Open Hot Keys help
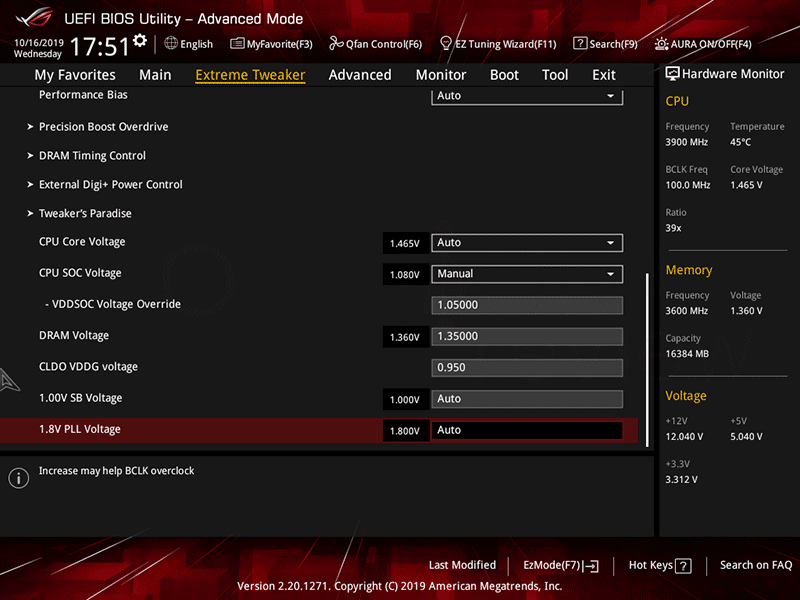This screenshot has height=600, width=800. click(659, 565)
